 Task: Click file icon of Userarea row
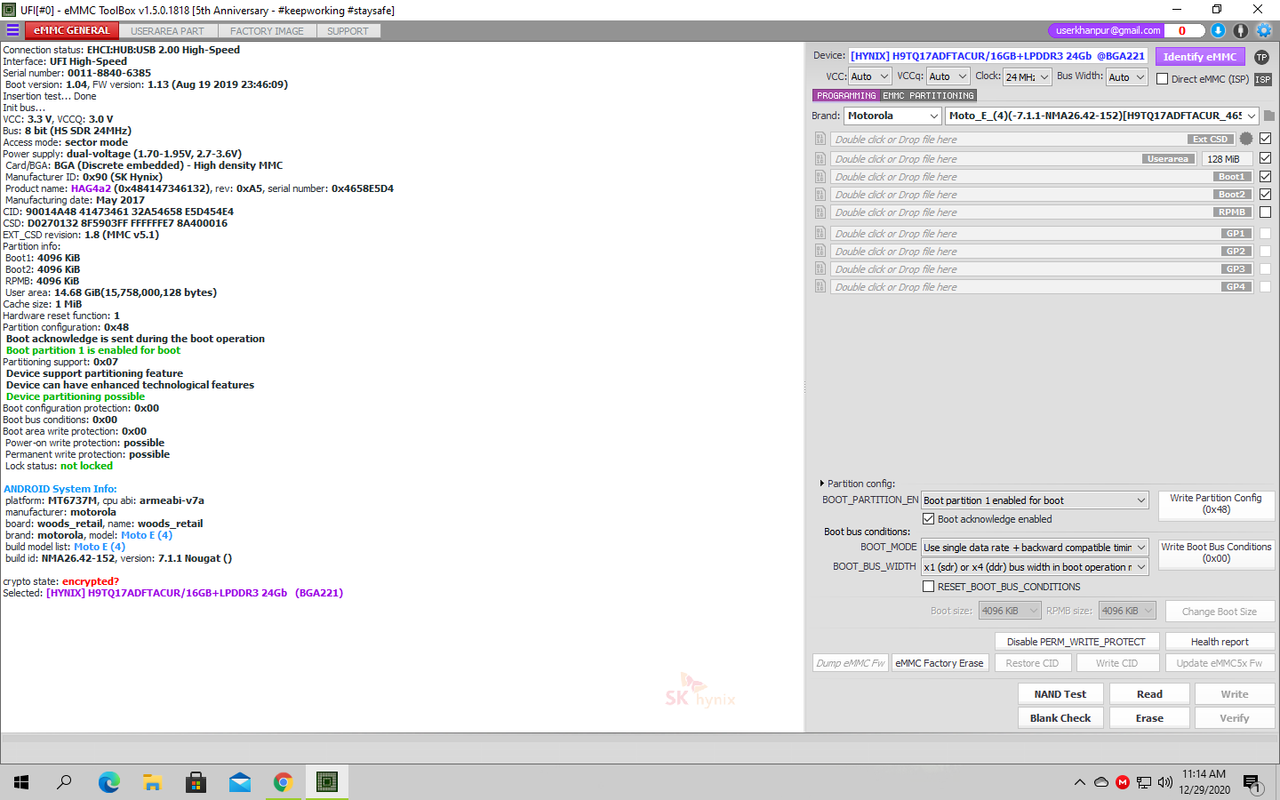coord(820,159)
